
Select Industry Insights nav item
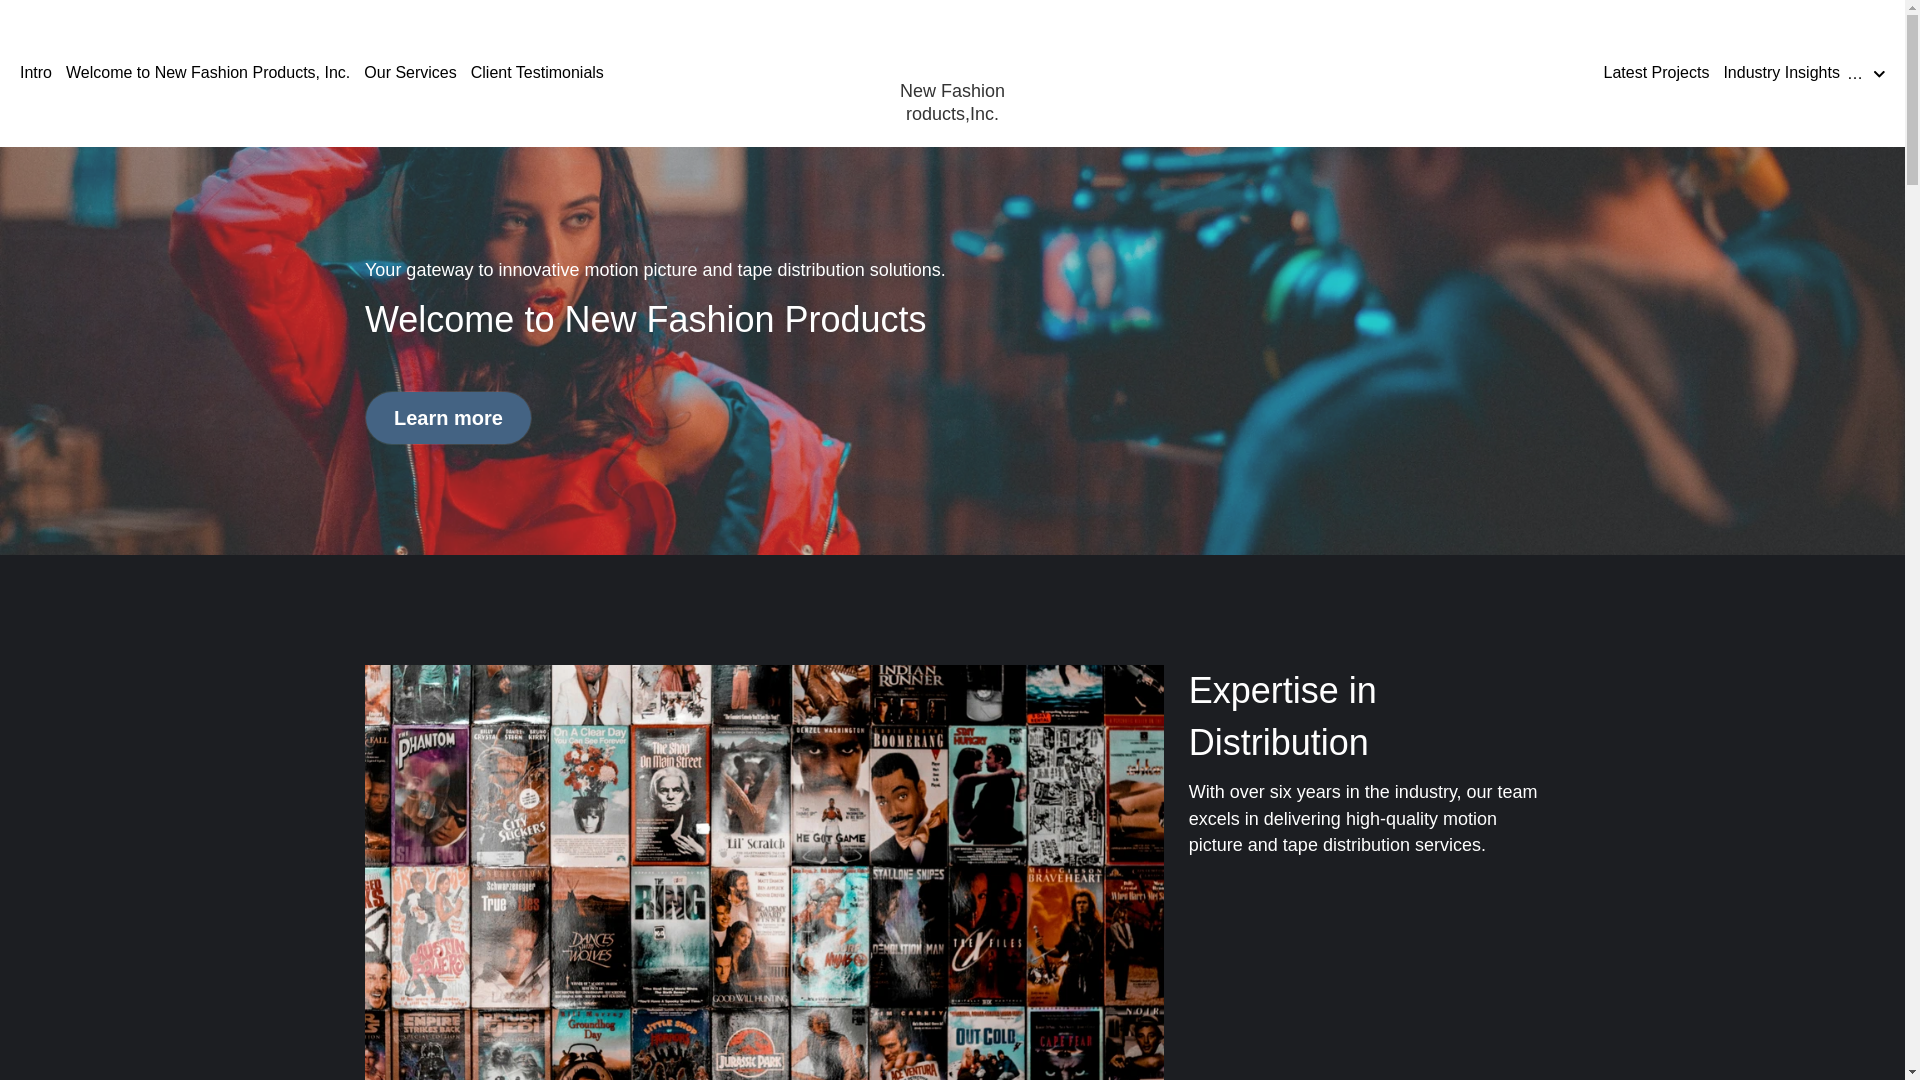coord(1781,73)
